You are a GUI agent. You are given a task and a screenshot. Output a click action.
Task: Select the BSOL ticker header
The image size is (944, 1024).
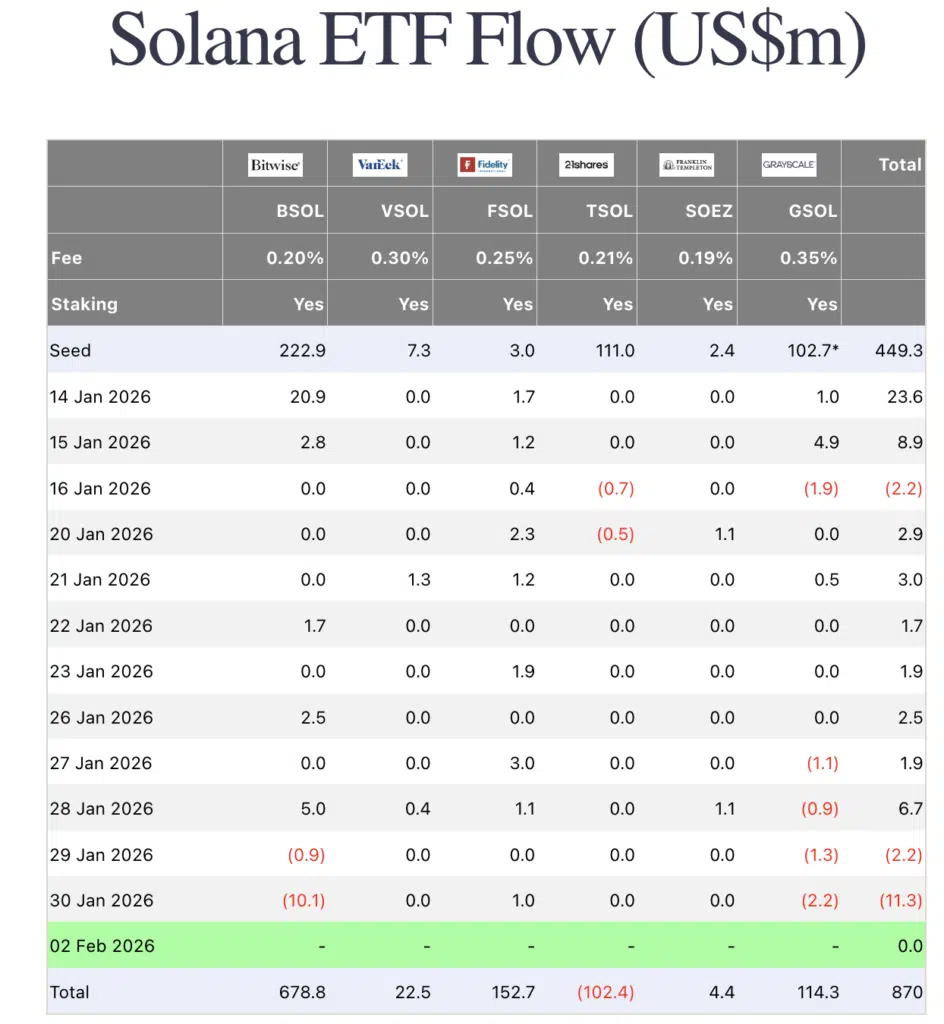coord(299,211)
